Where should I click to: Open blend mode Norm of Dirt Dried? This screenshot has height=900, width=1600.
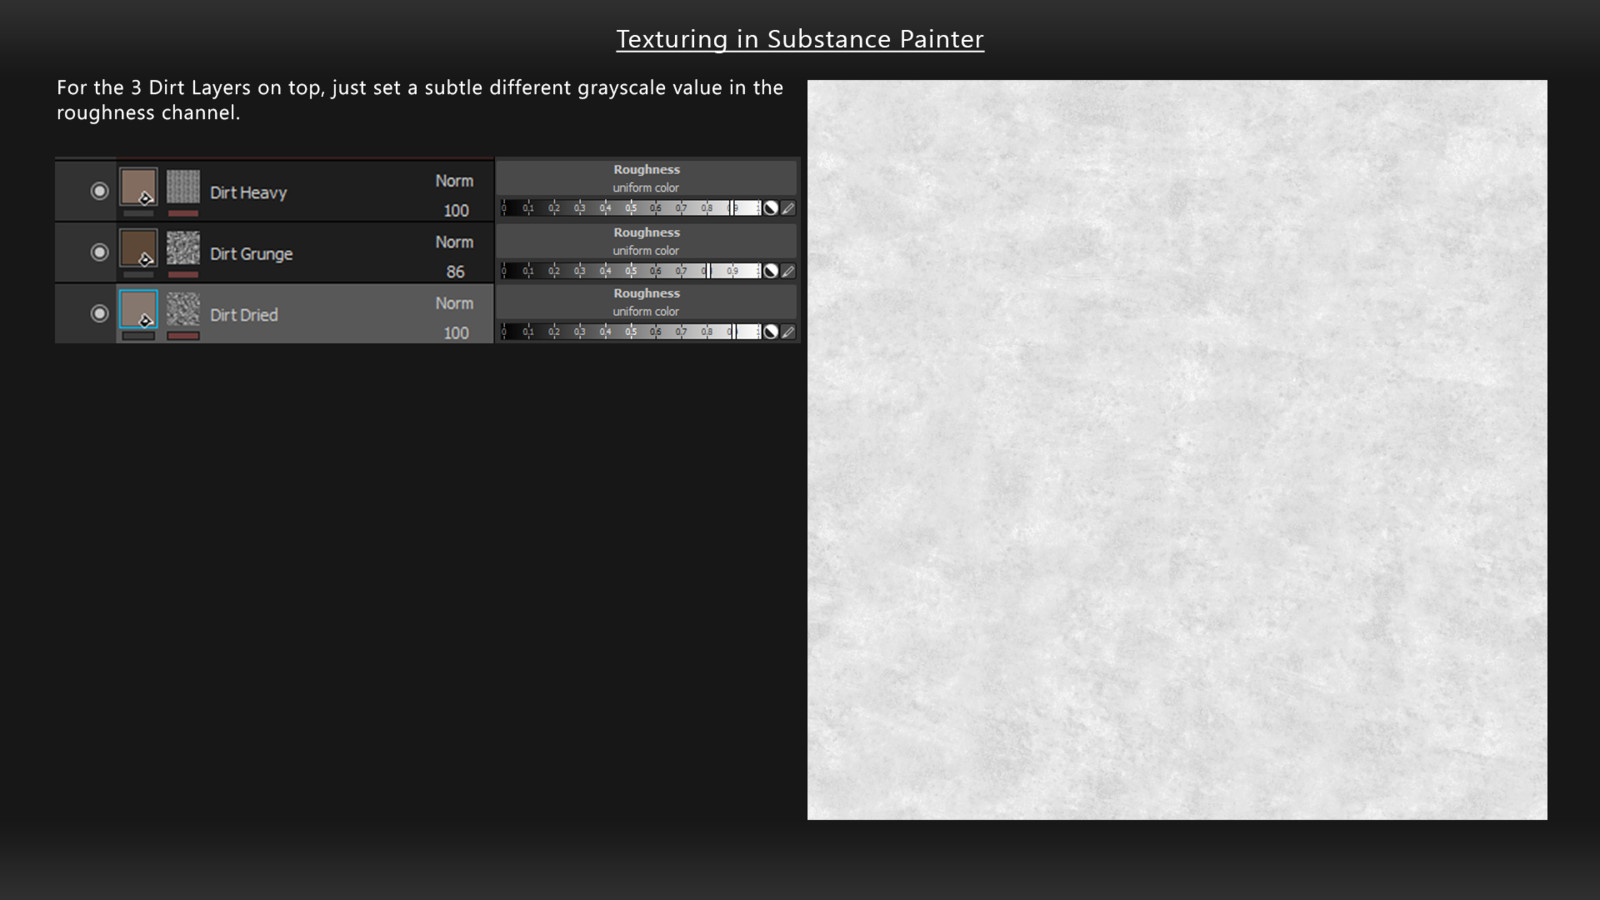pyautogui.click(x=454, y=303)
